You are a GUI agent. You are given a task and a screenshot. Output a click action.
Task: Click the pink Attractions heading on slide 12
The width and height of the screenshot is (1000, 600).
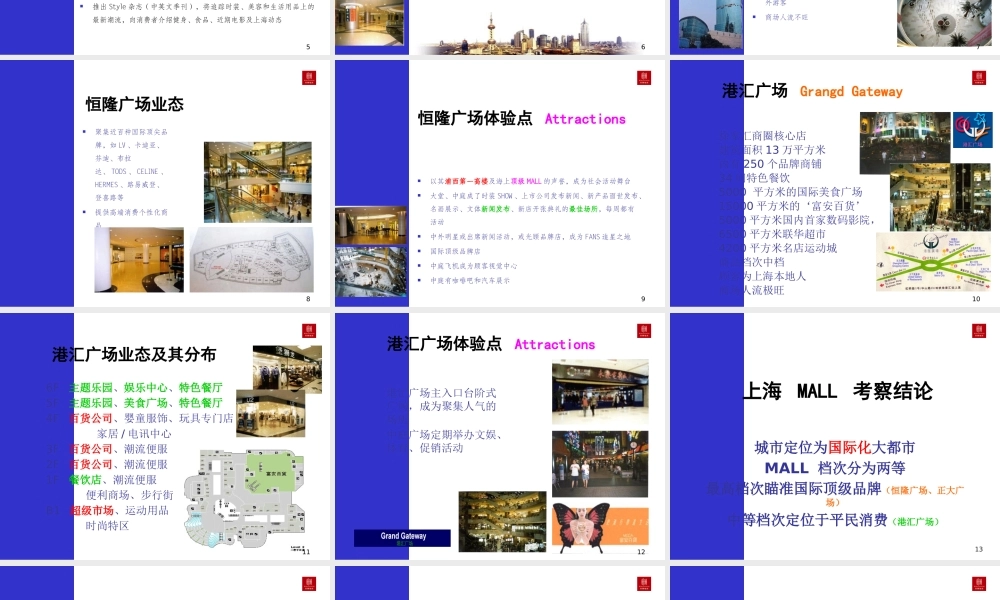(554, 345)
